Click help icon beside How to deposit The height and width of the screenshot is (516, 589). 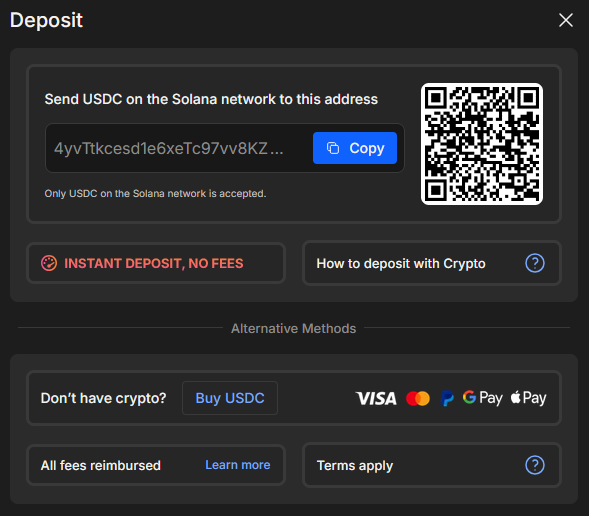tap(535, 263)
